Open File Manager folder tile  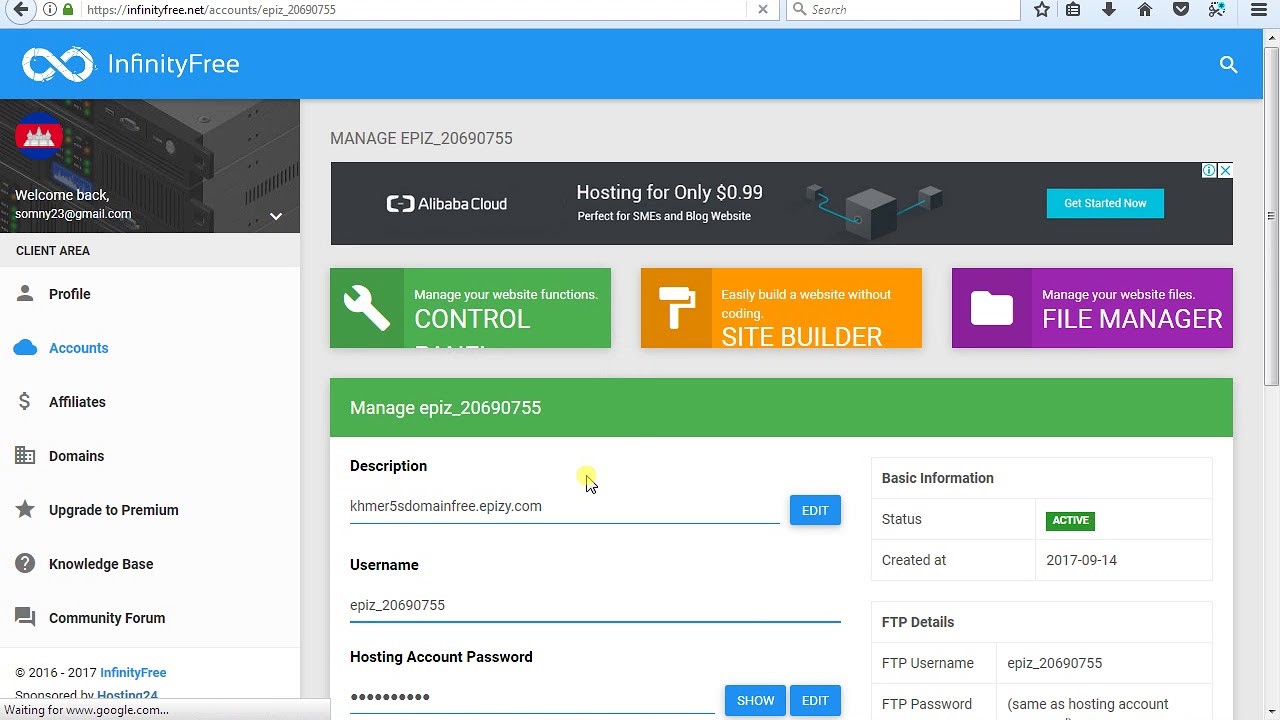point(1092,308)
